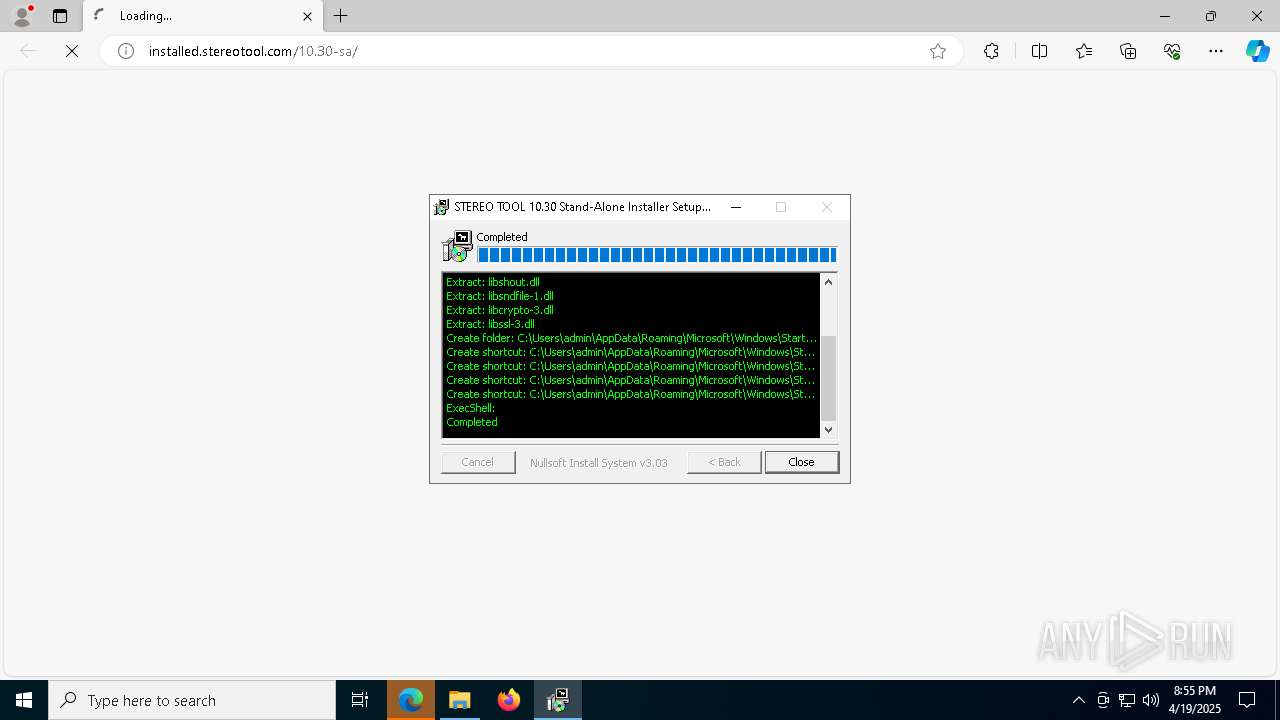Open the taskbar clock and date

click(x=1195, y=700)
